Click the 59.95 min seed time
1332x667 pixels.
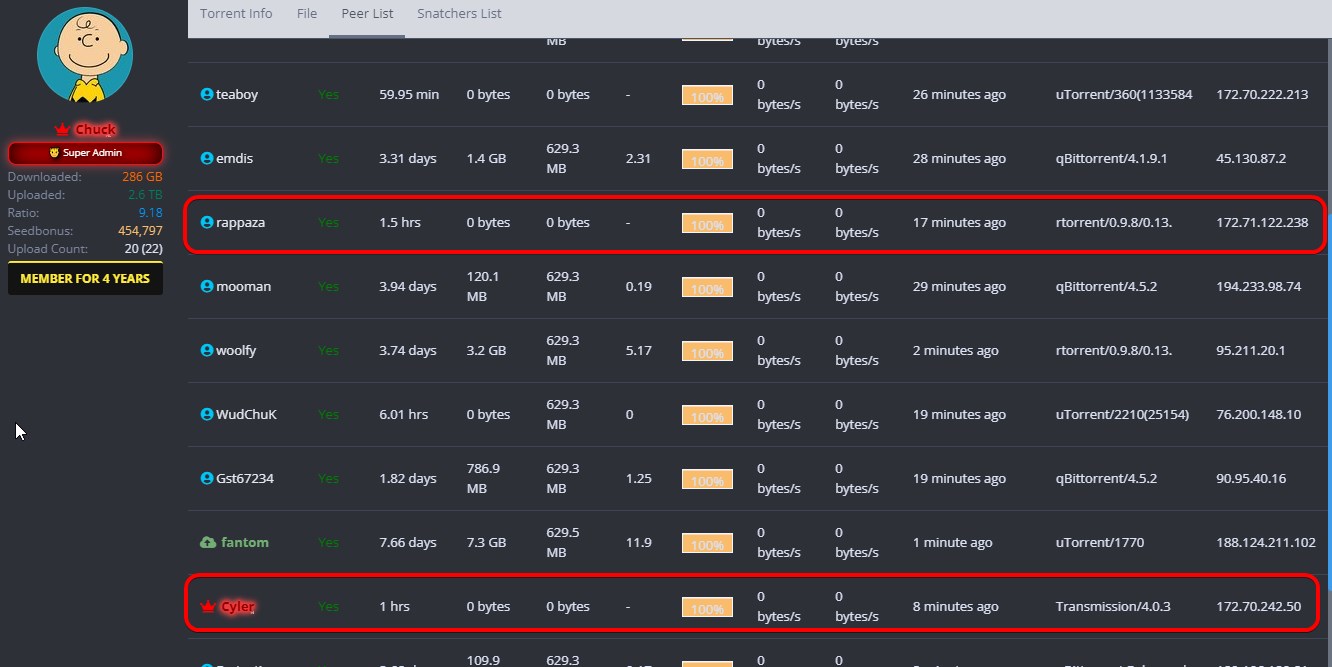[x=409, y=94]
